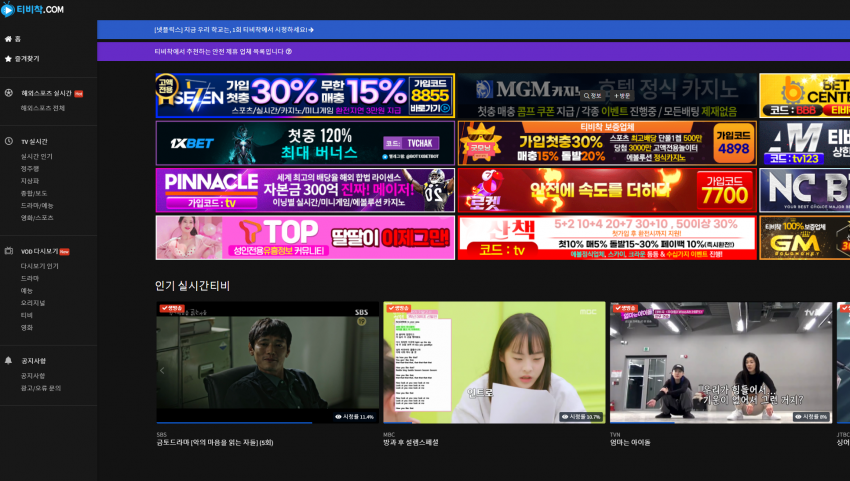Open 광고/오류 문의 page
The image size is (850, 481).
(x=41, y=388)
